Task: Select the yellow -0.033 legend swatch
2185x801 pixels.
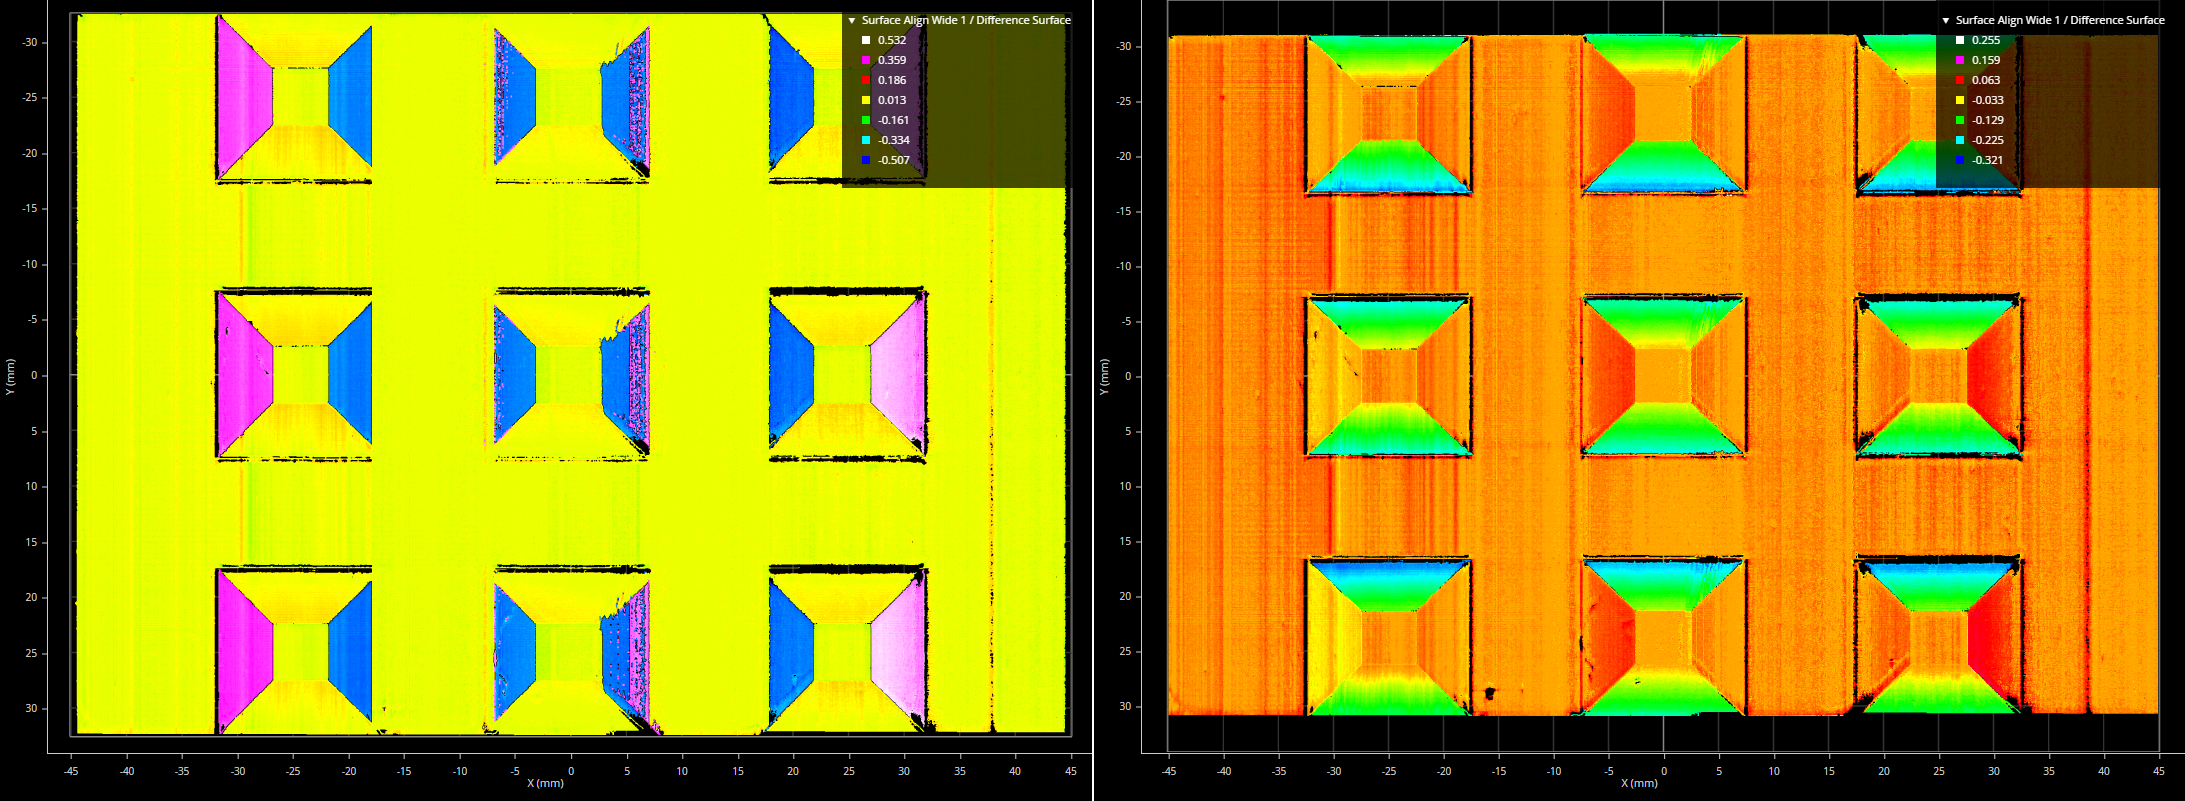Action: point(1960,100)
